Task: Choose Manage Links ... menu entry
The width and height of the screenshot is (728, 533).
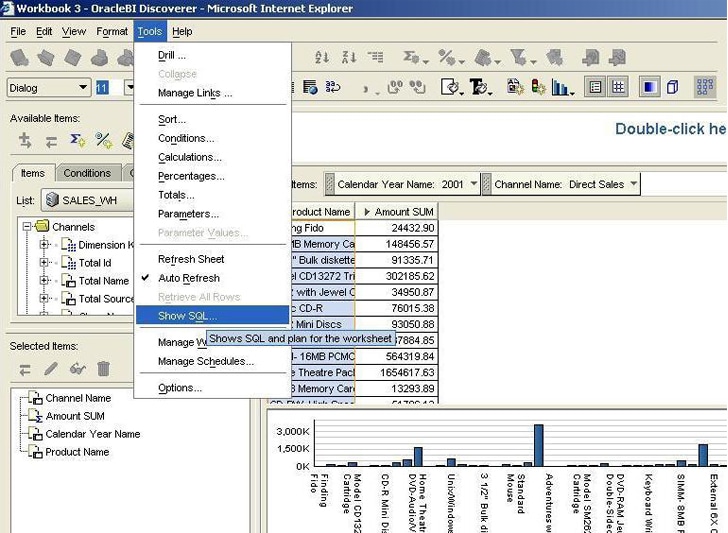Action: 213,93
